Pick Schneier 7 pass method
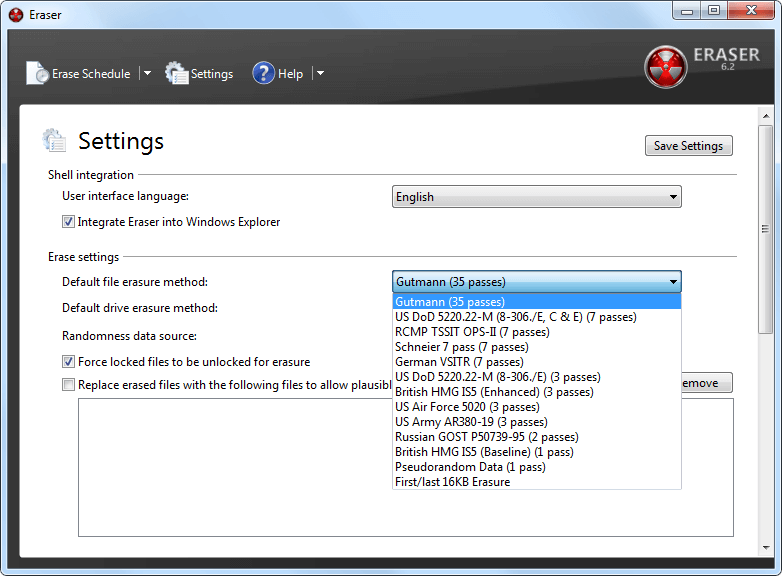 448,347
